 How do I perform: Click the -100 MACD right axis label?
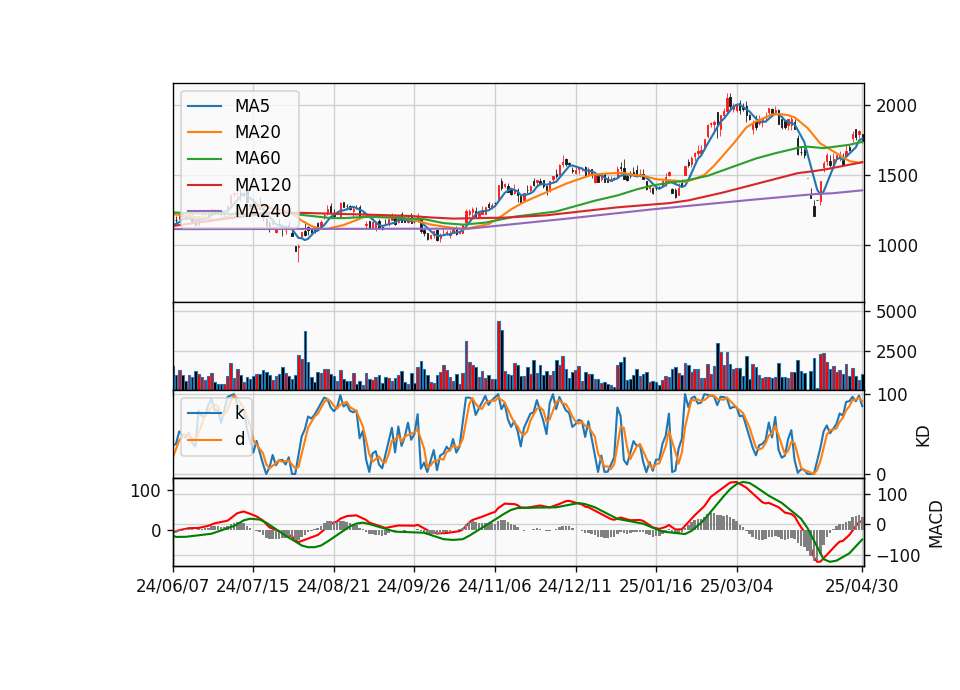tap(899, 557)
